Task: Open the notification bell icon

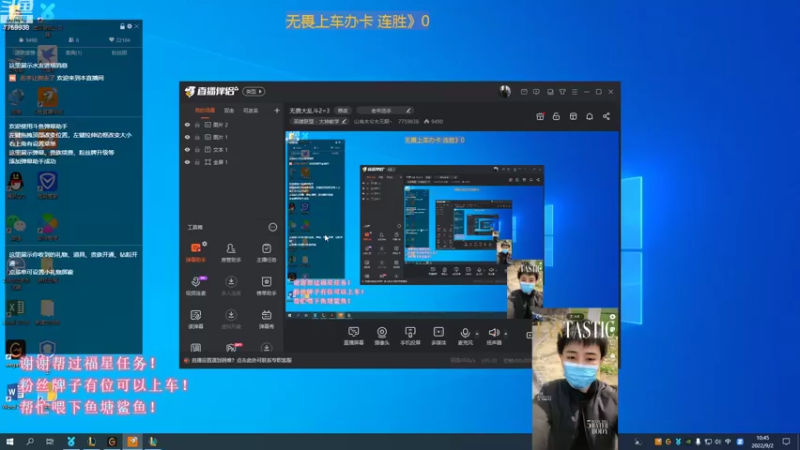Action: click(589, 116)
